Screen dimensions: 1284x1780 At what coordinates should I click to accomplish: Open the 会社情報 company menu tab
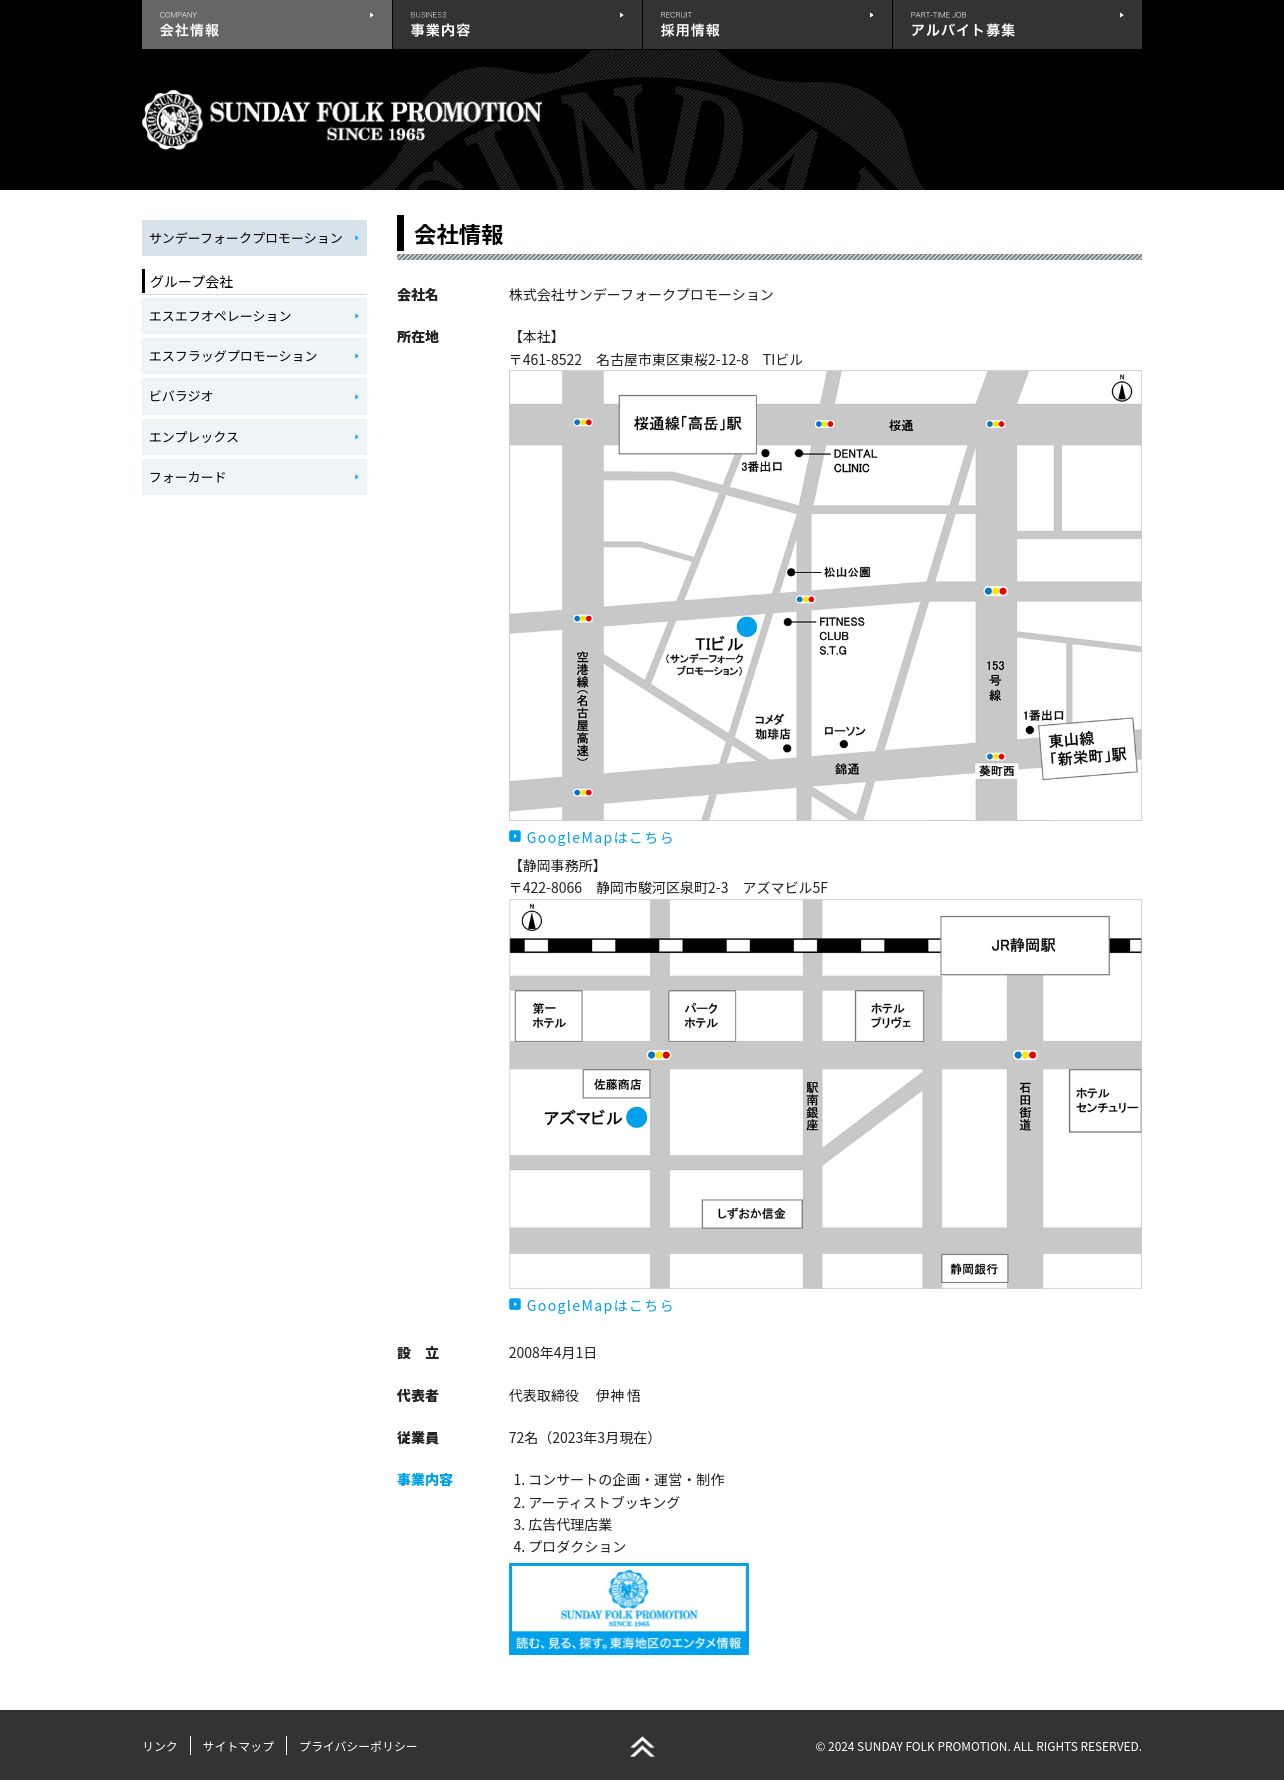[267, 24]
